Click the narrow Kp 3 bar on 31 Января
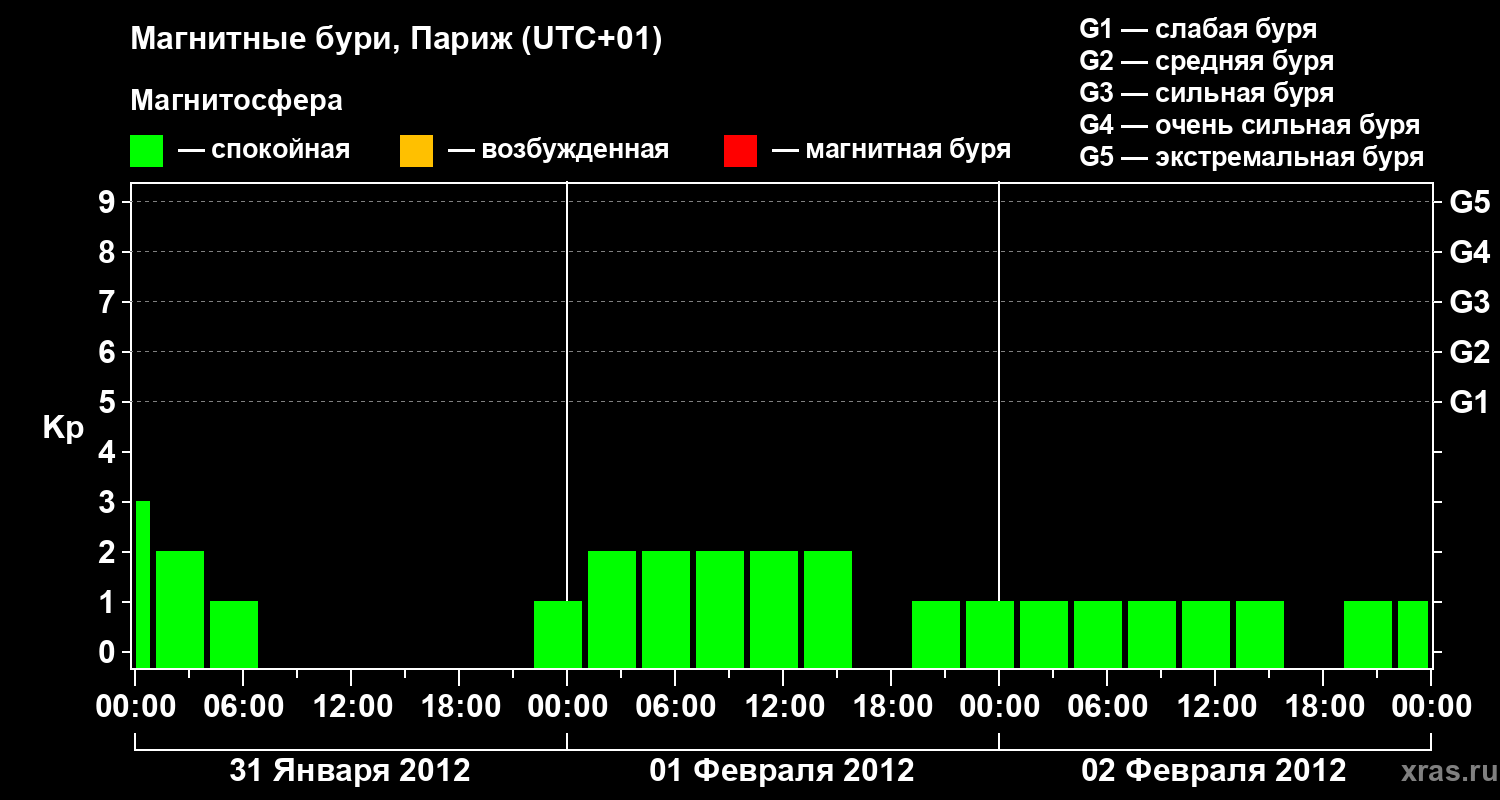 coord(143,584)
